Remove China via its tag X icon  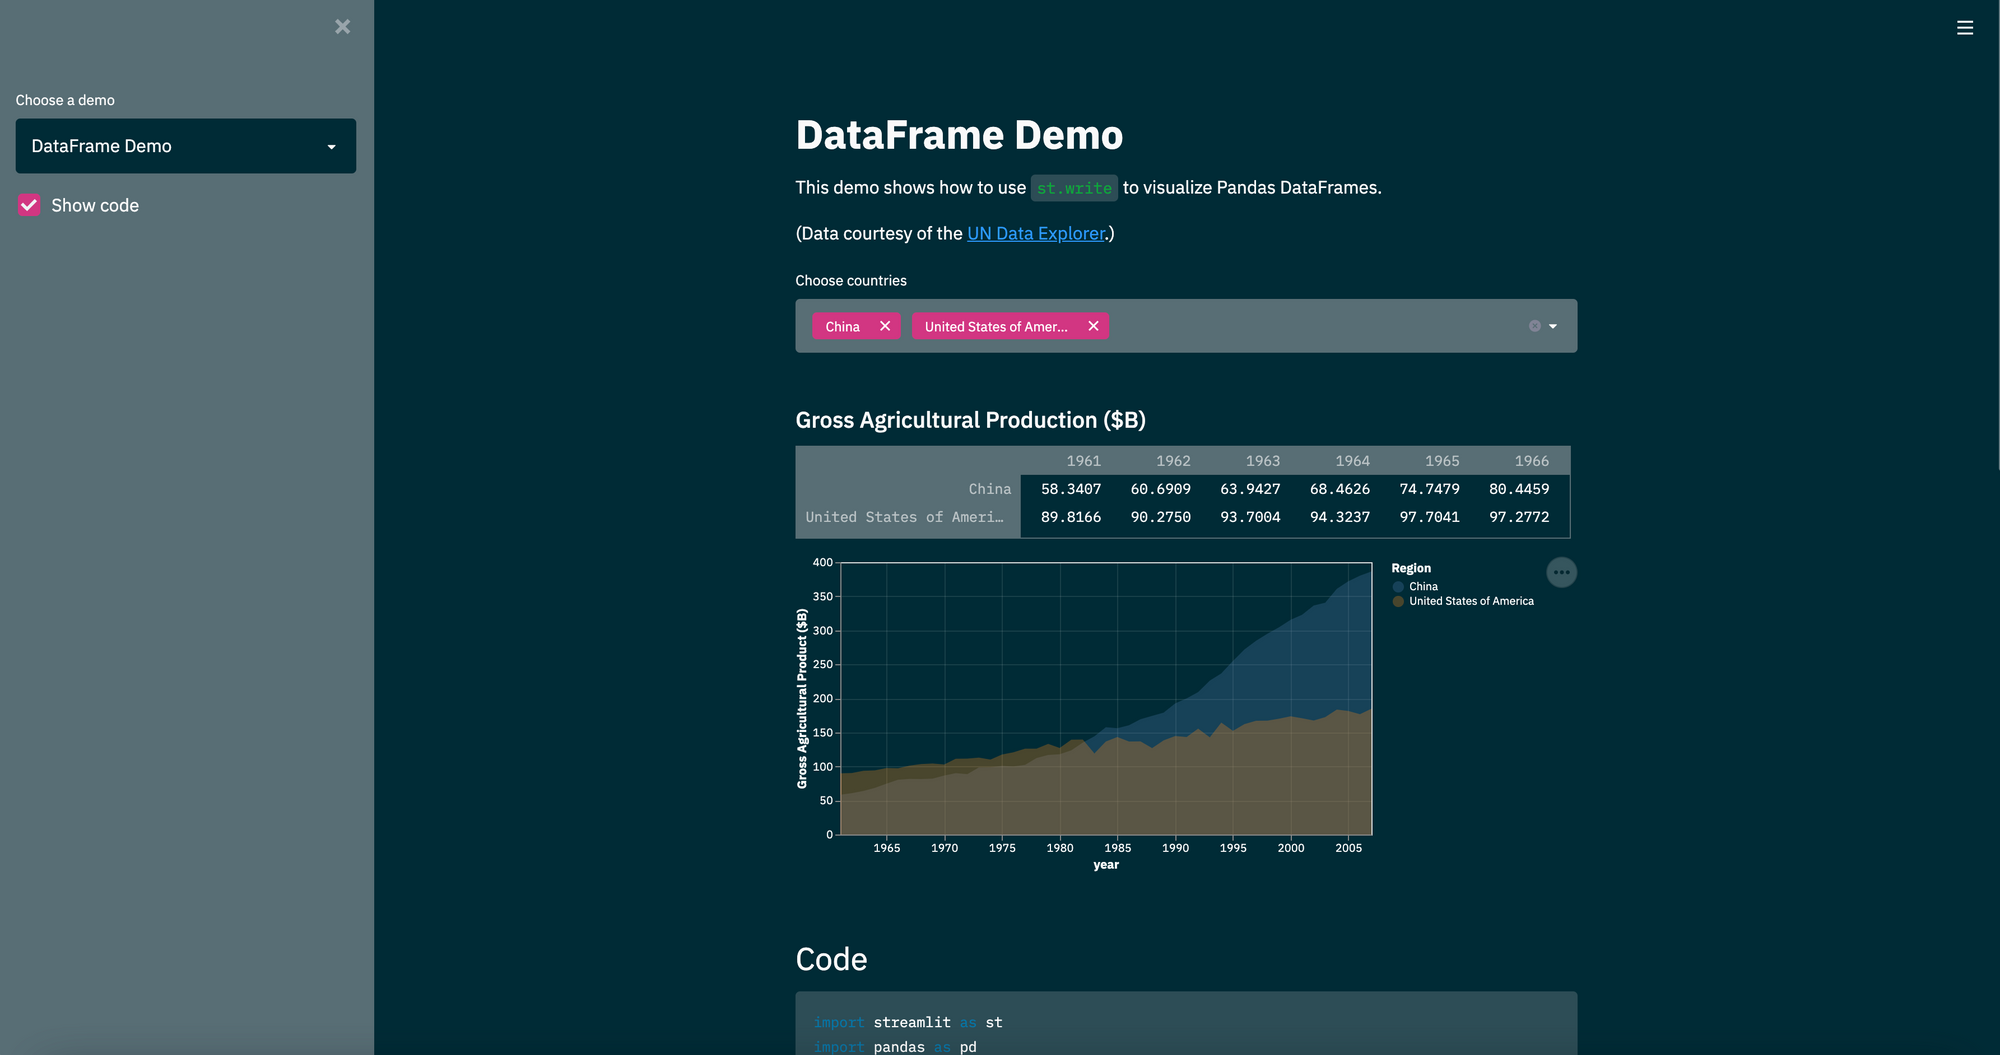pos(884,326)
